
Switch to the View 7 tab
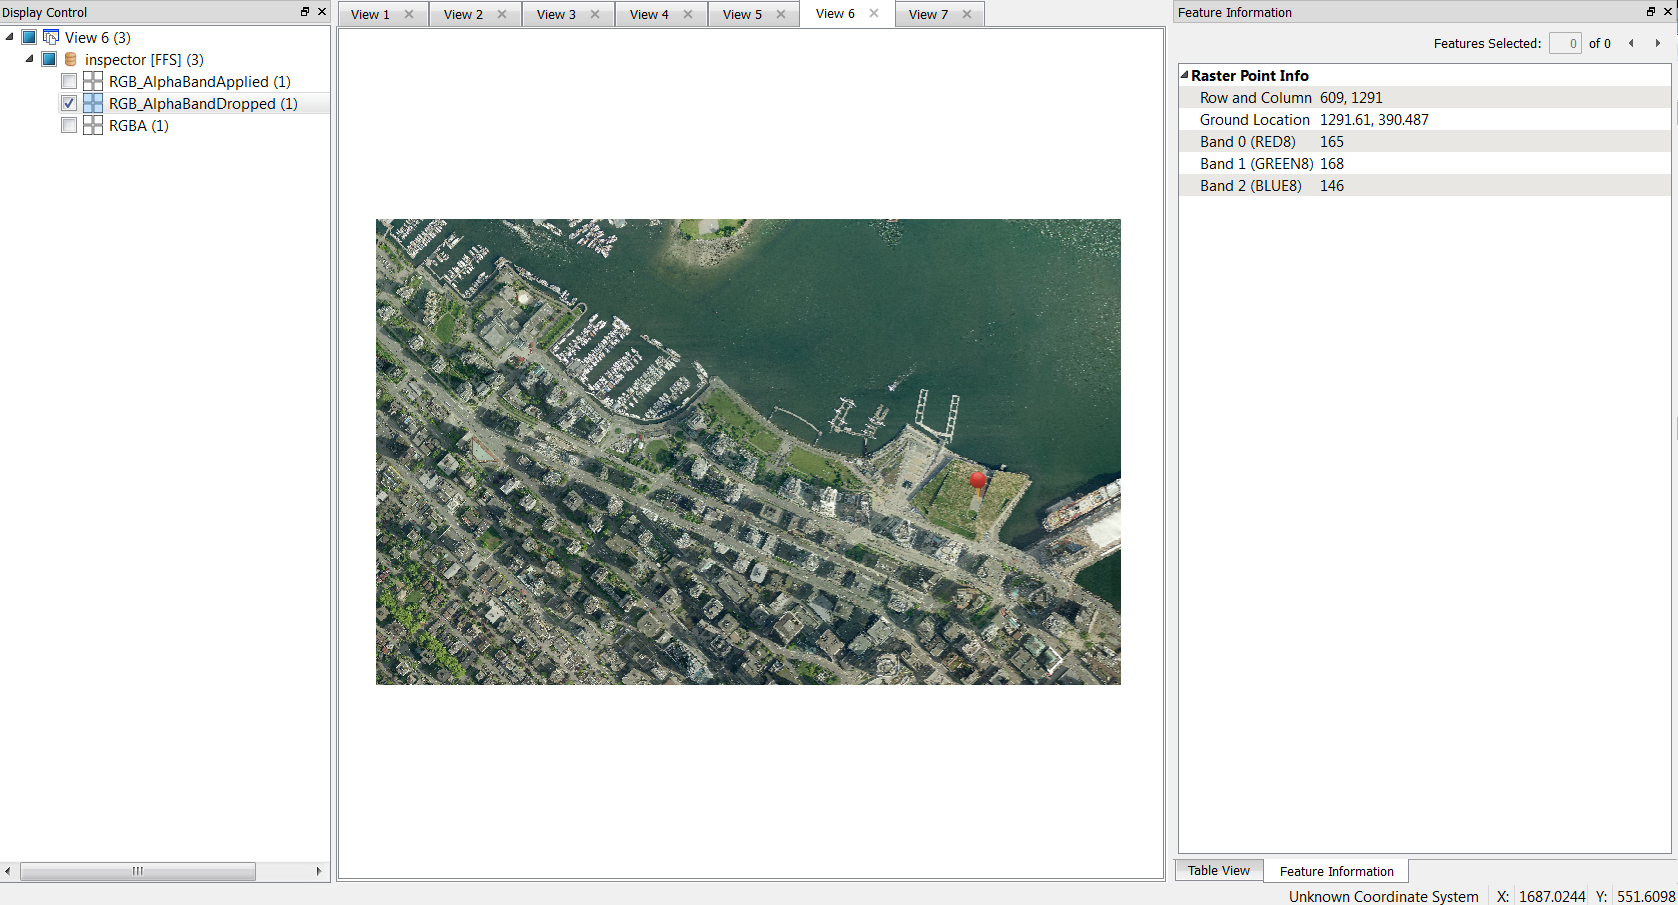[x=928, y=14]
